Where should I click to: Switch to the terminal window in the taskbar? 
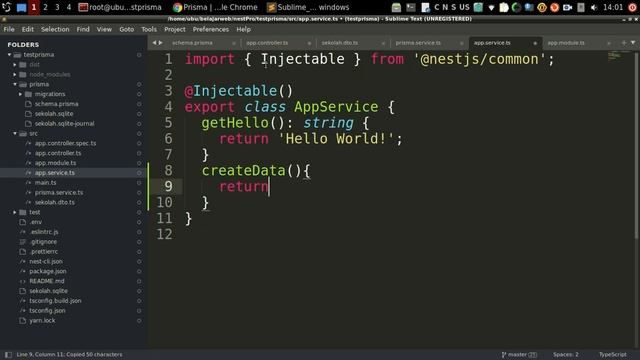coord(120,7)
